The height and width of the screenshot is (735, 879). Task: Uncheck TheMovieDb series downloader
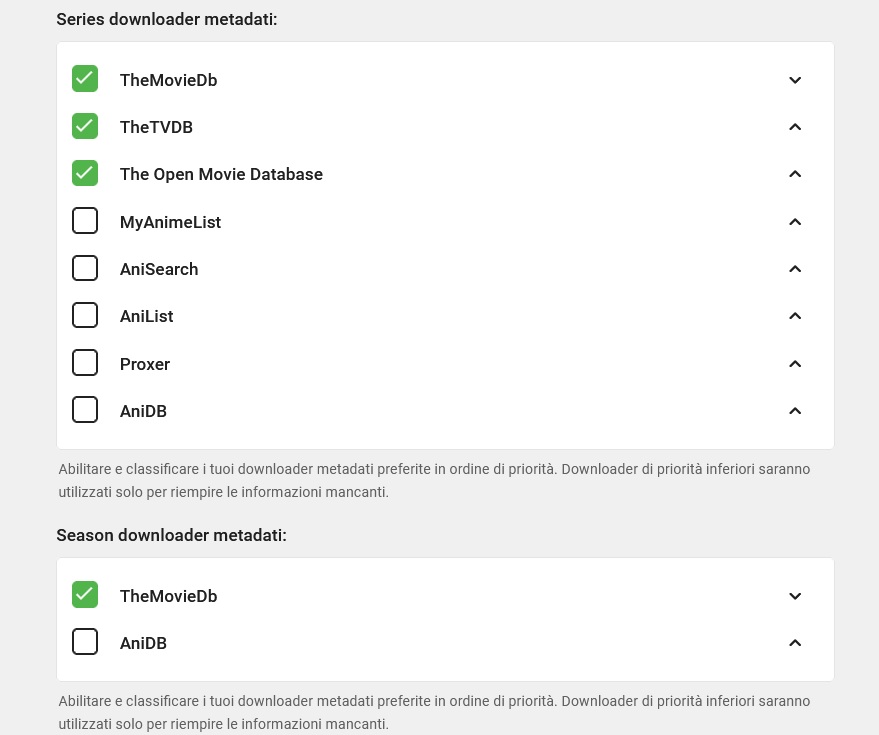pos(85,79)
